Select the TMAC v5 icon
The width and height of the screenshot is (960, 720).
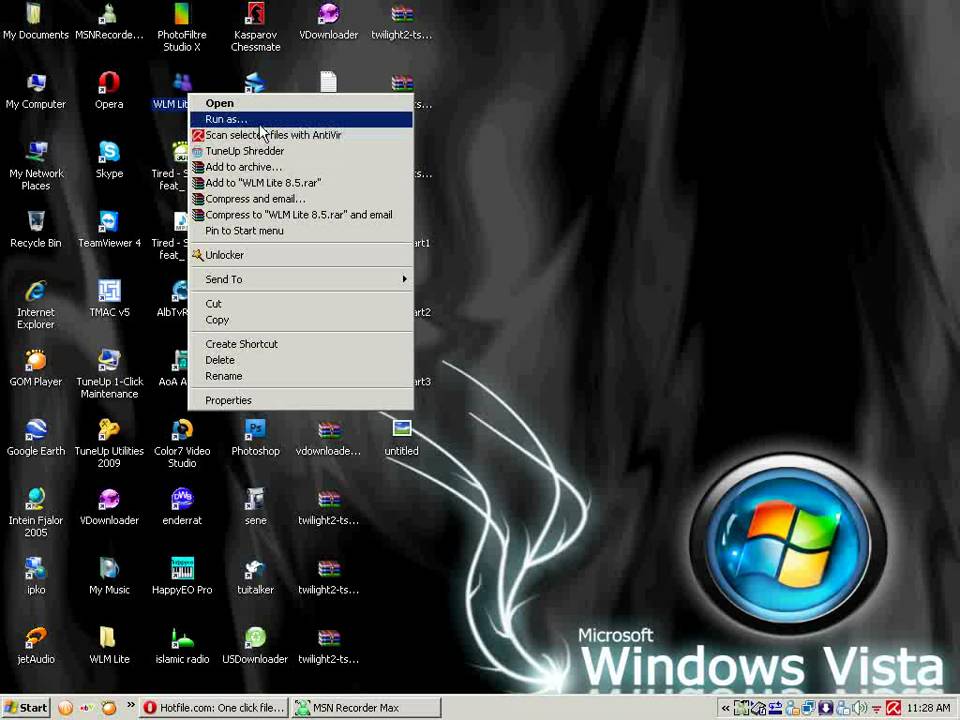point(109,299)
